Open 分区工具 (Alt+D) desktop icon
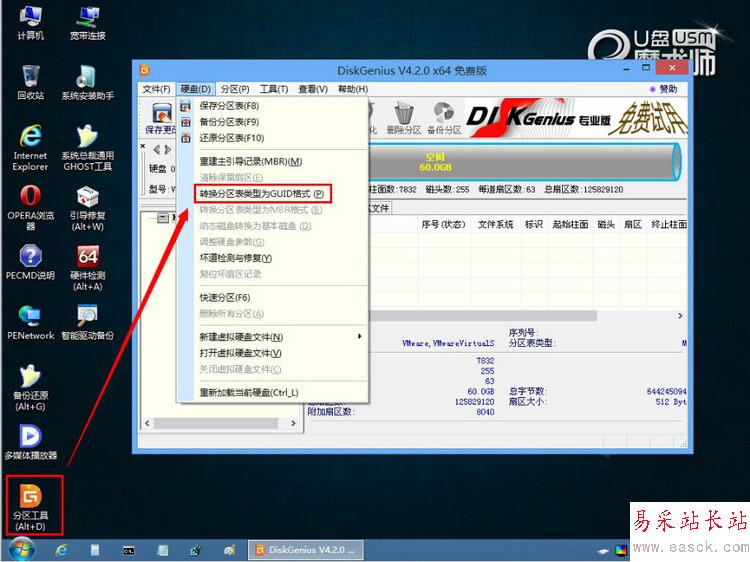 point(31,507)
